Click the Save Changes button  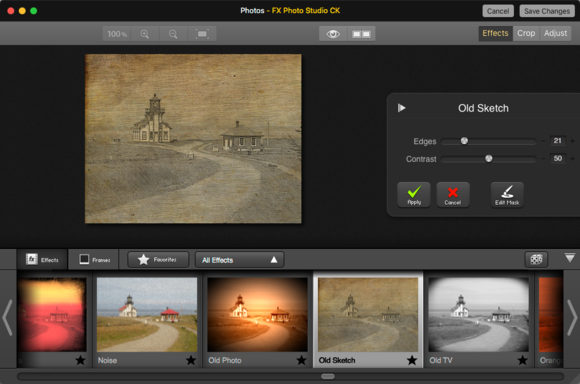tap(547, 11)
